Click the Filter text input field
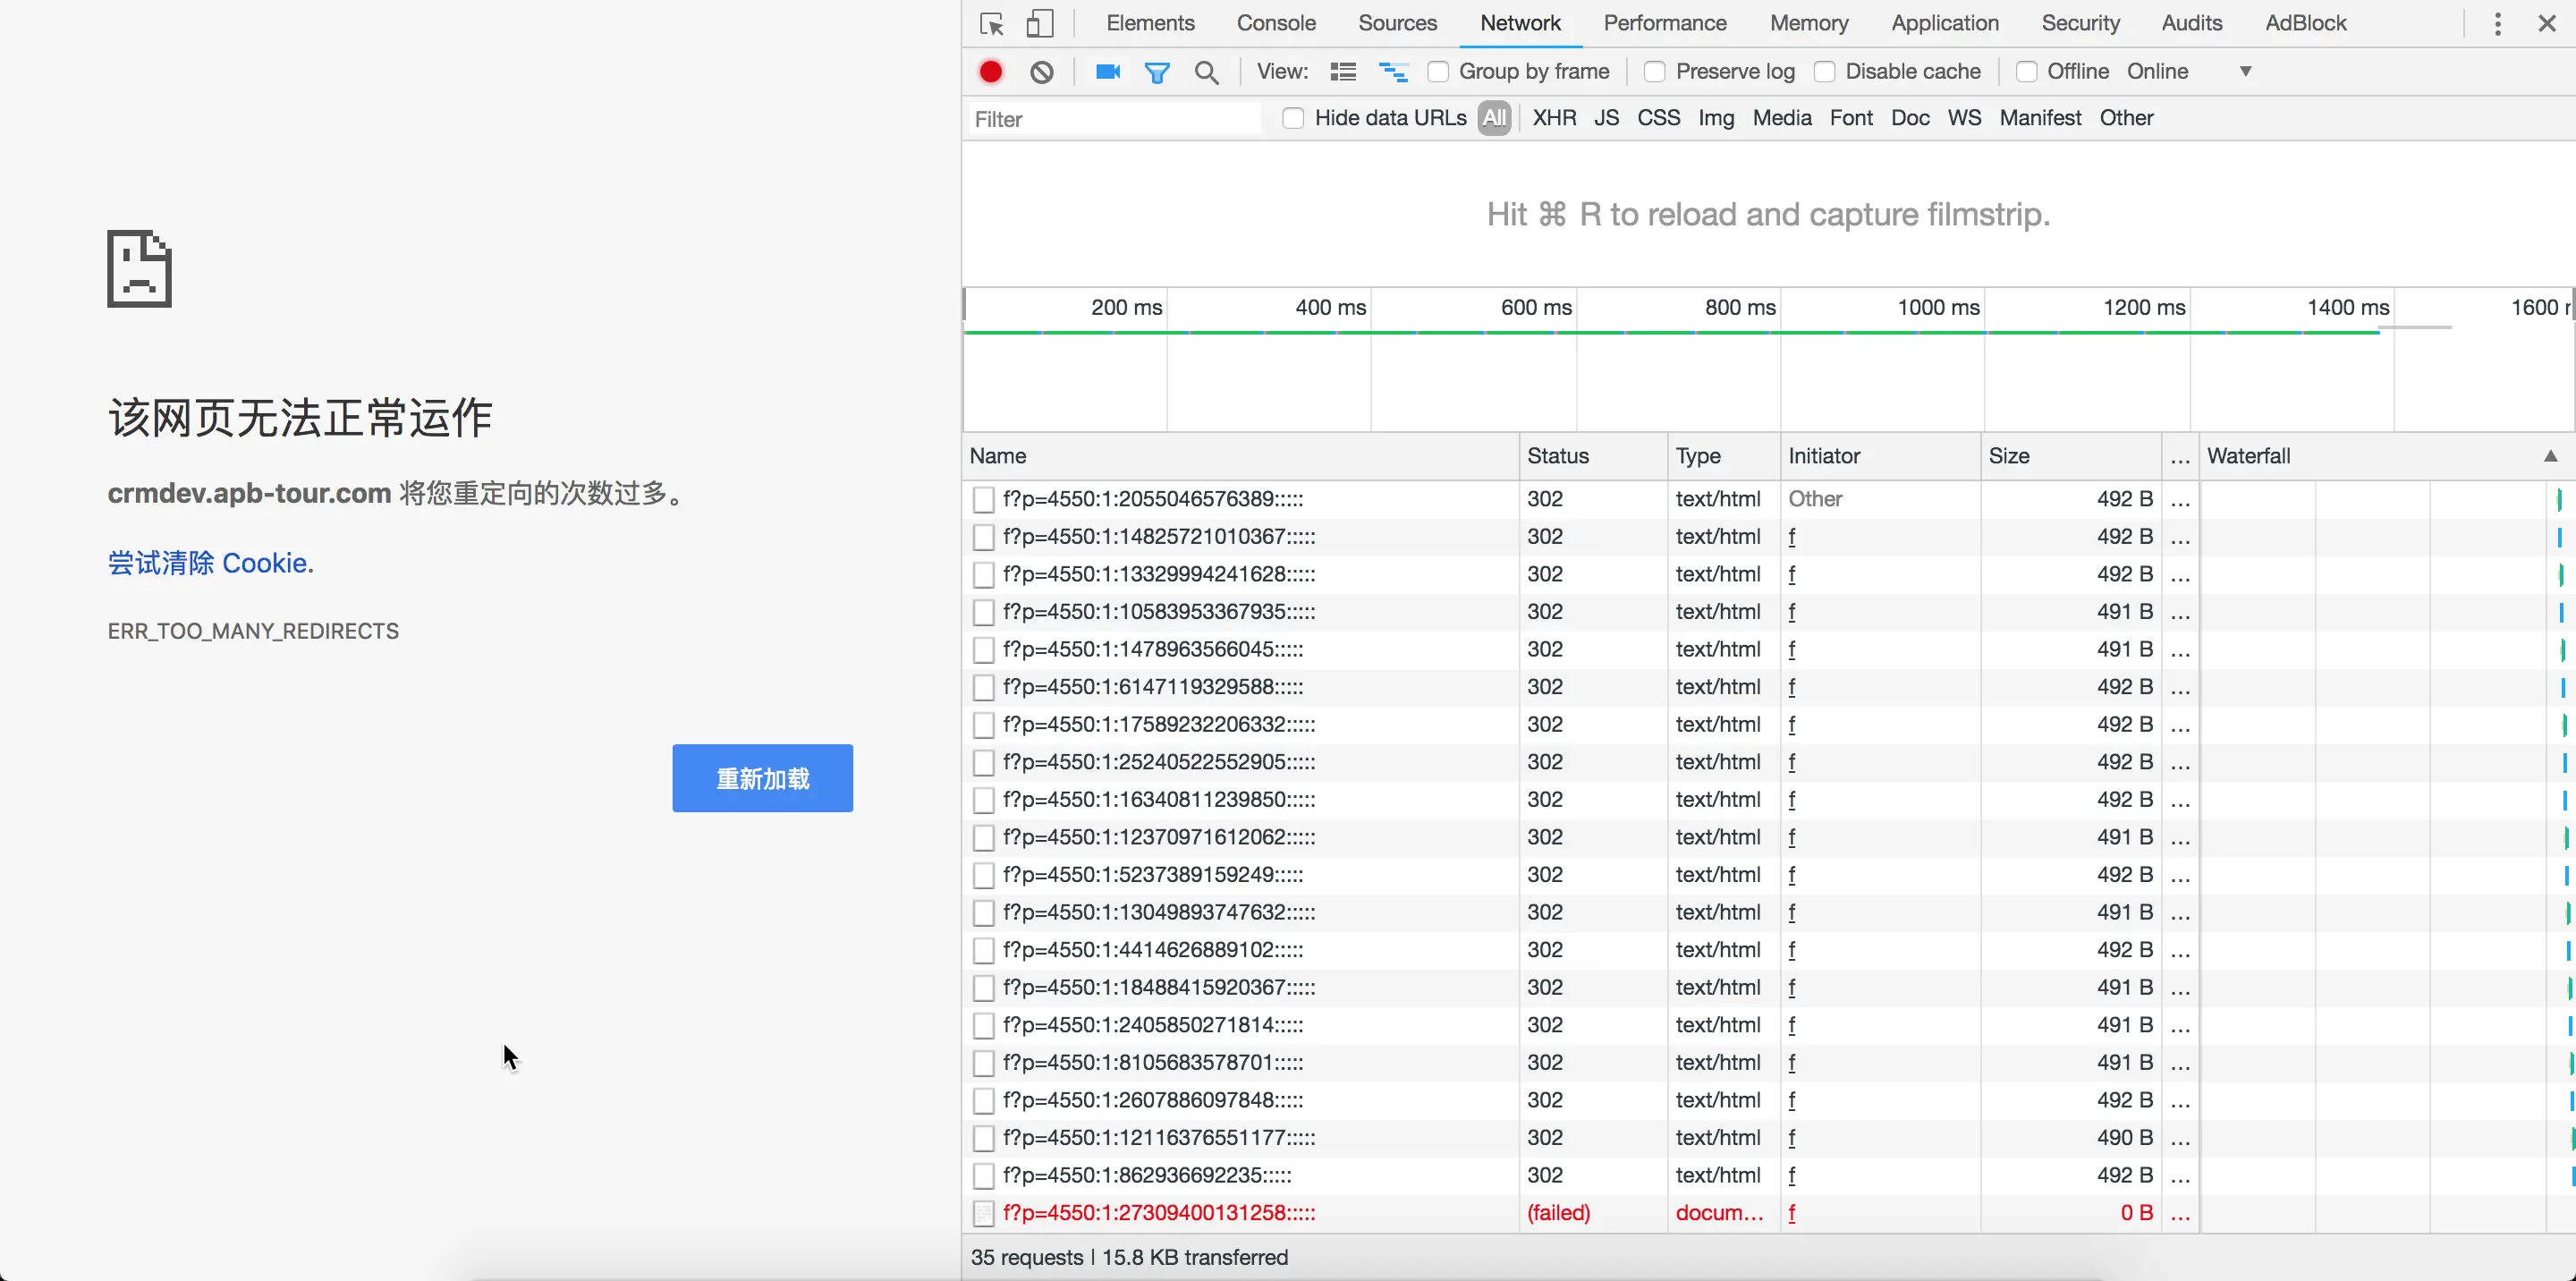Image resolution: width=2576 pixels, height=1281 pixels. click(x=1114, y=119)
